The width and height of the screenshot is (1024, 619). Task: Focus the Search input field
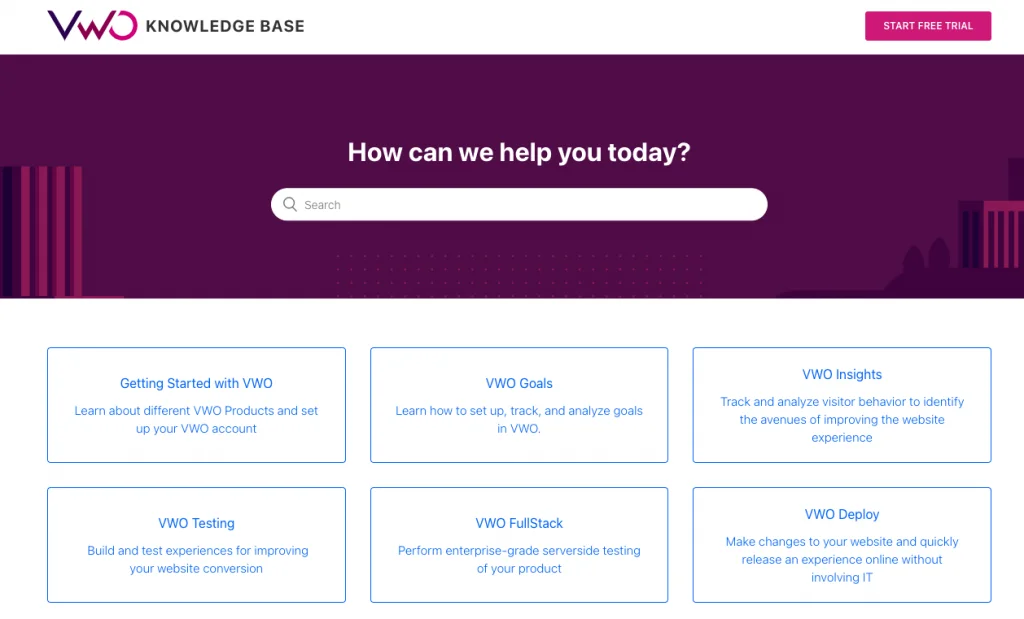click(530, 205)
